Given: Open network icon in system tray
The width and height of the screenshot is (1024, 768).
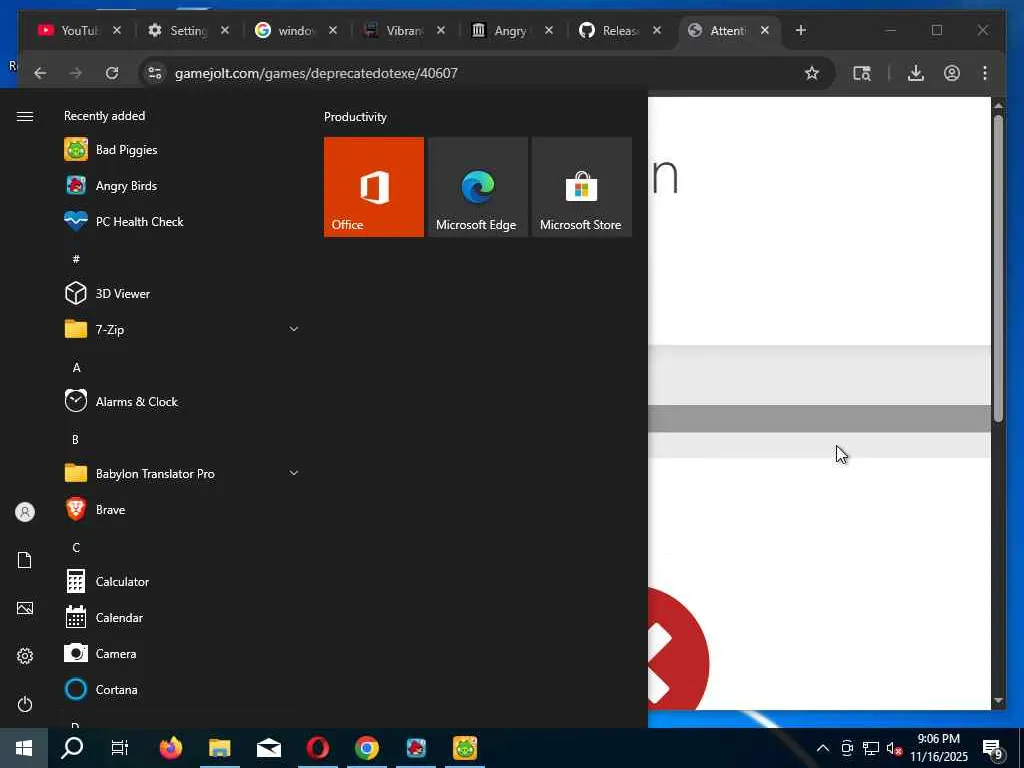Looking at the screenshot, I should tap(871, 748).
